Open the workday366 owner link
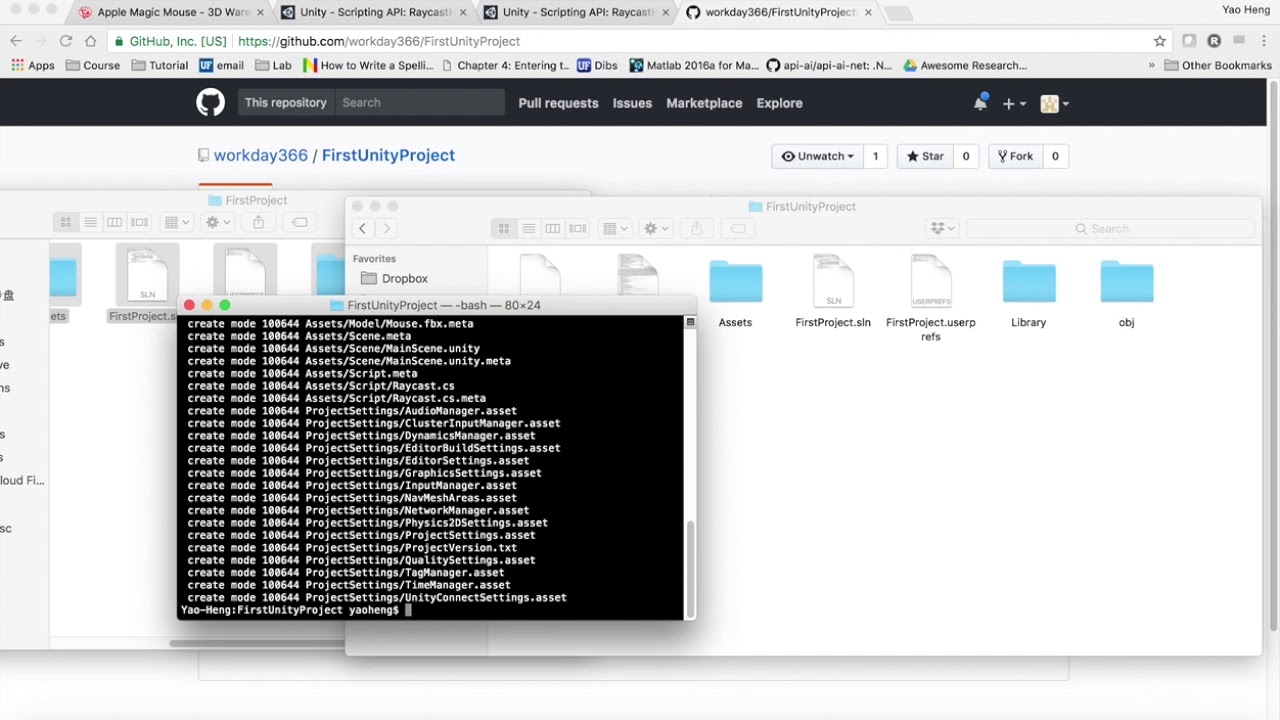The height and width of the screenshot is (720, 1280). coord(261,155)
